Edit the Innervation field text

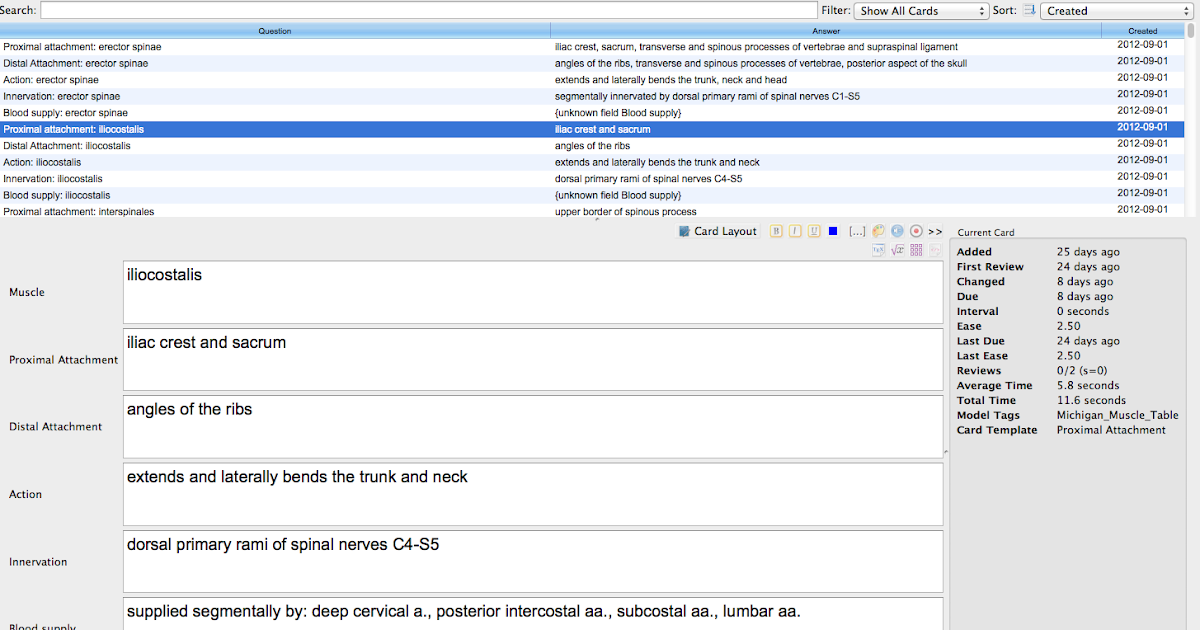(533, 561)
